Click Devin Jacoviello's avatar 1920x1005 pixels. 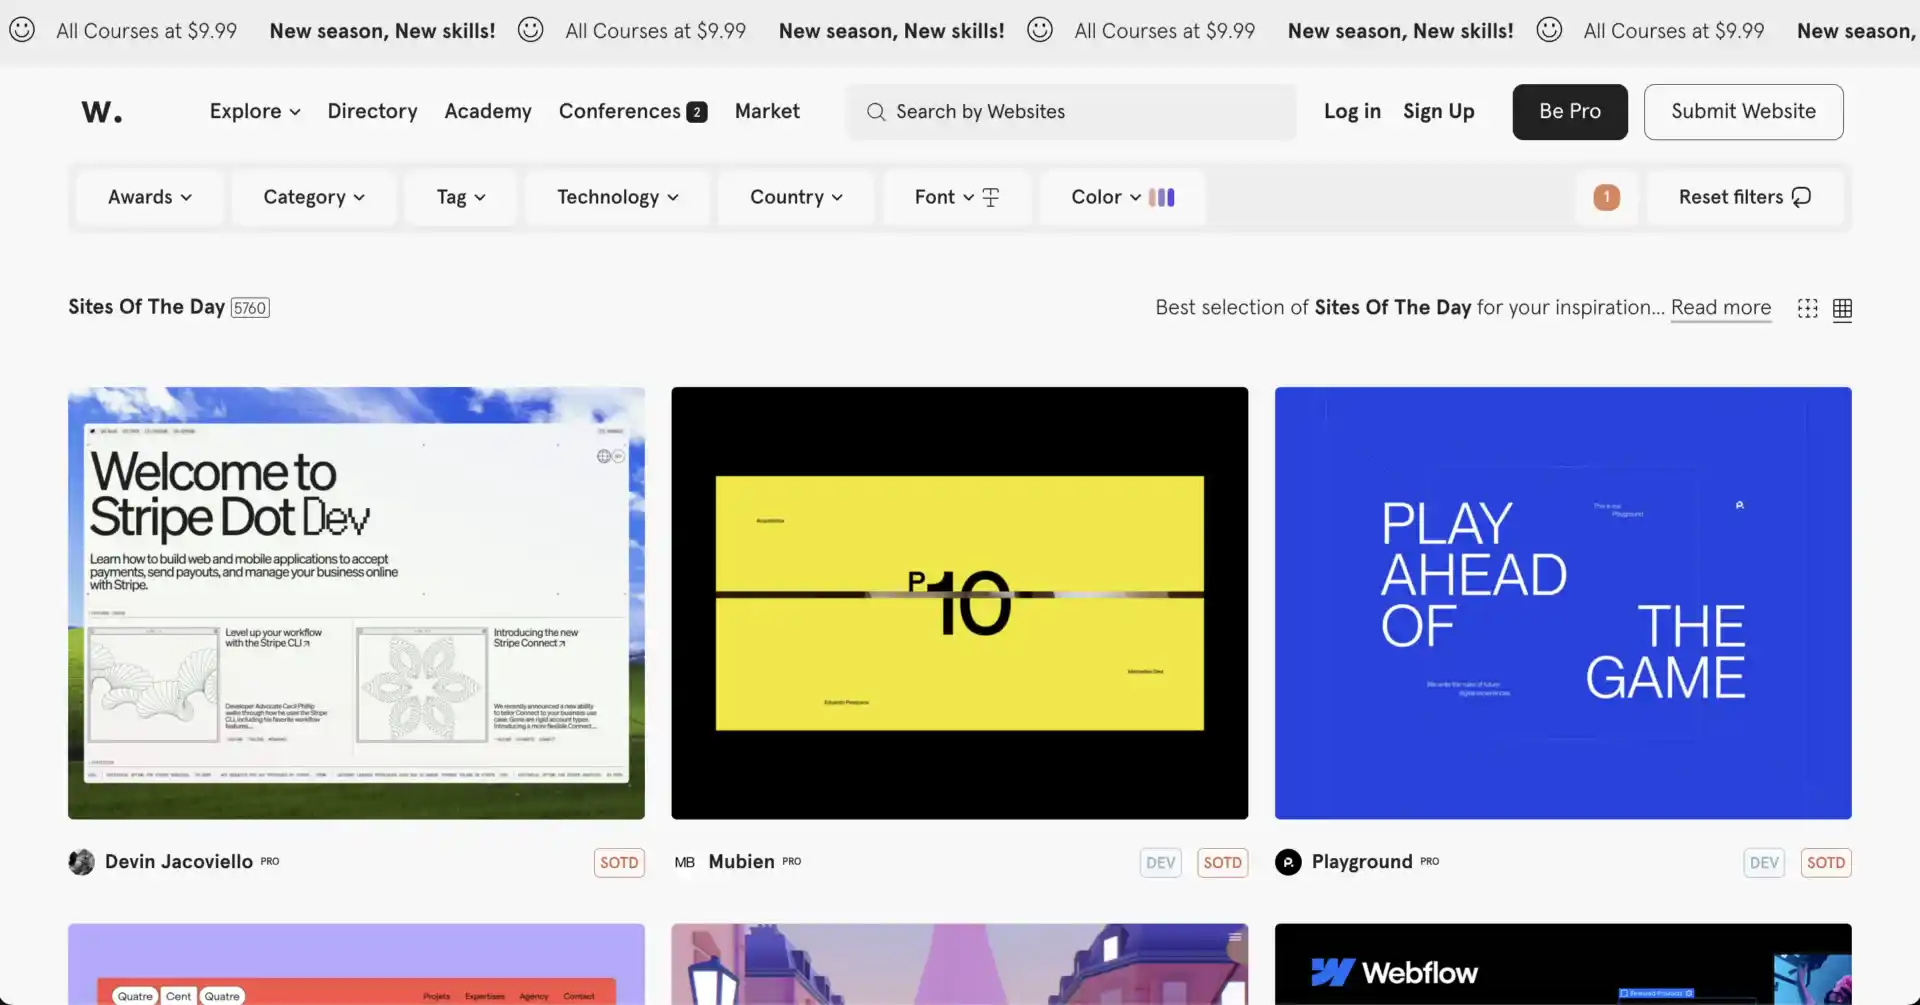click(x=82, y=862)
